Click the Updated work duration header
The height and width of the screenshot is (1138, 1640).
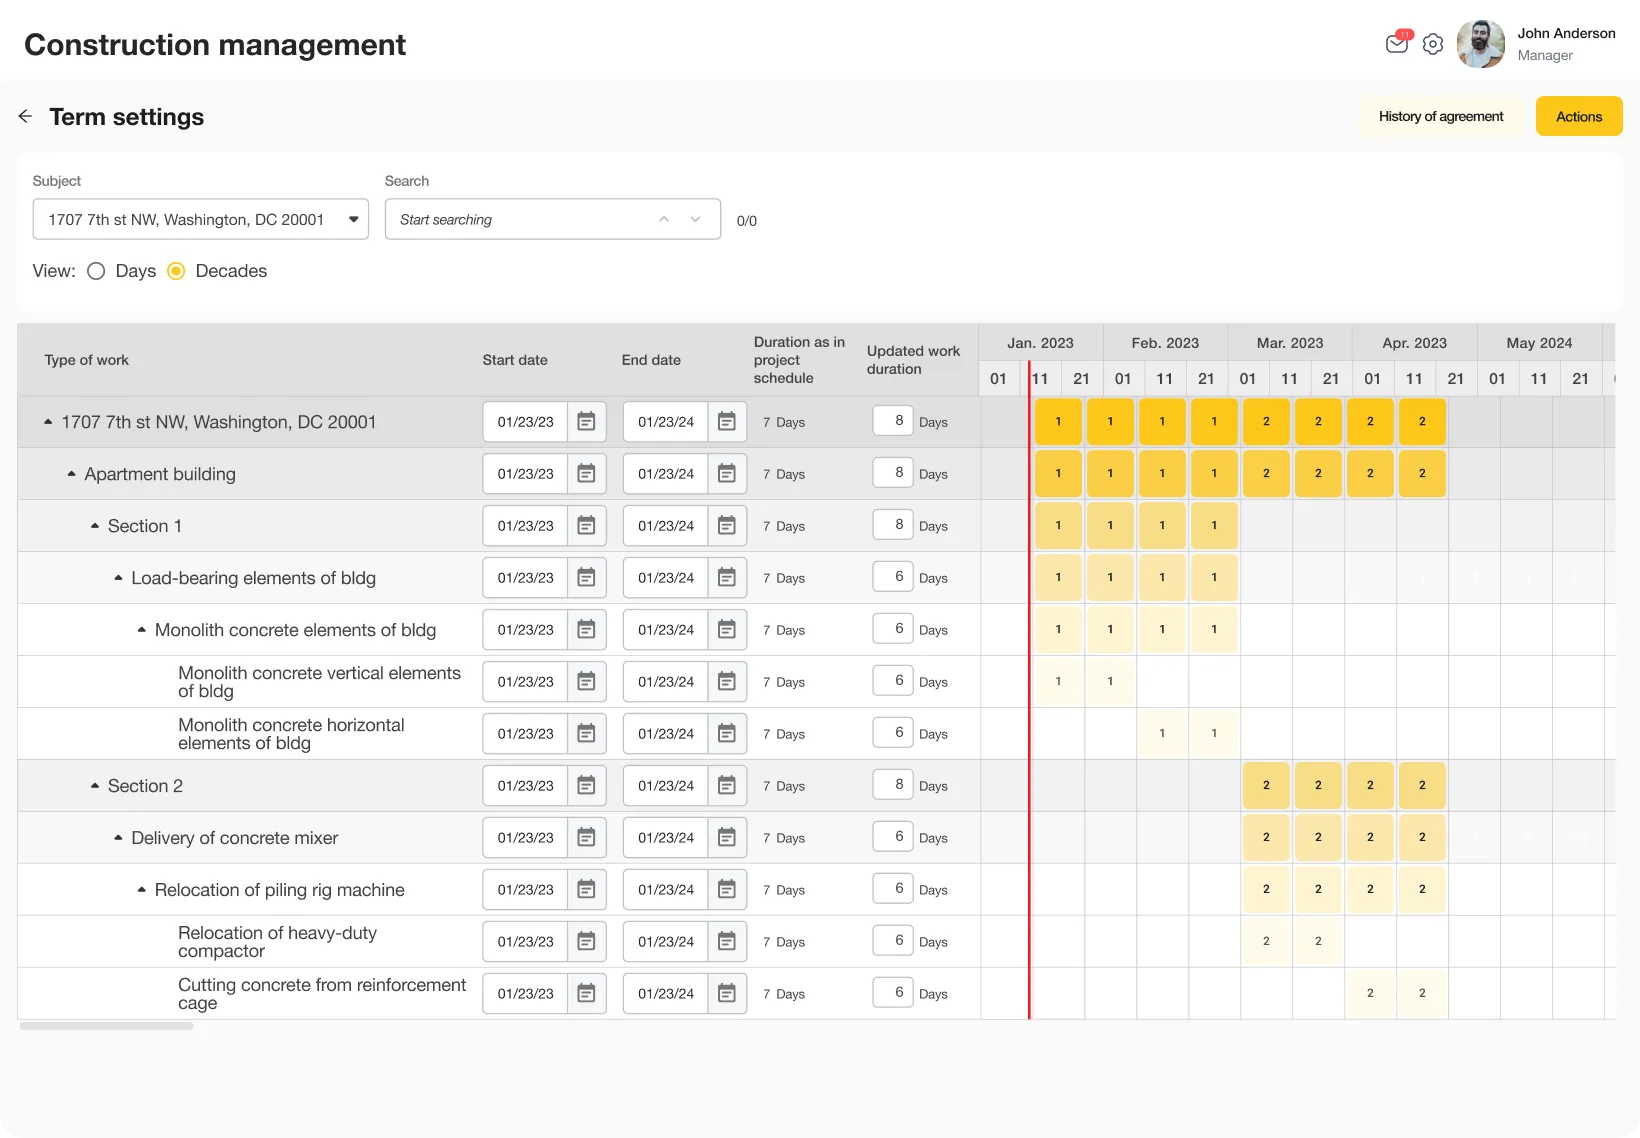pyautogui.click(x=913, y=360)
